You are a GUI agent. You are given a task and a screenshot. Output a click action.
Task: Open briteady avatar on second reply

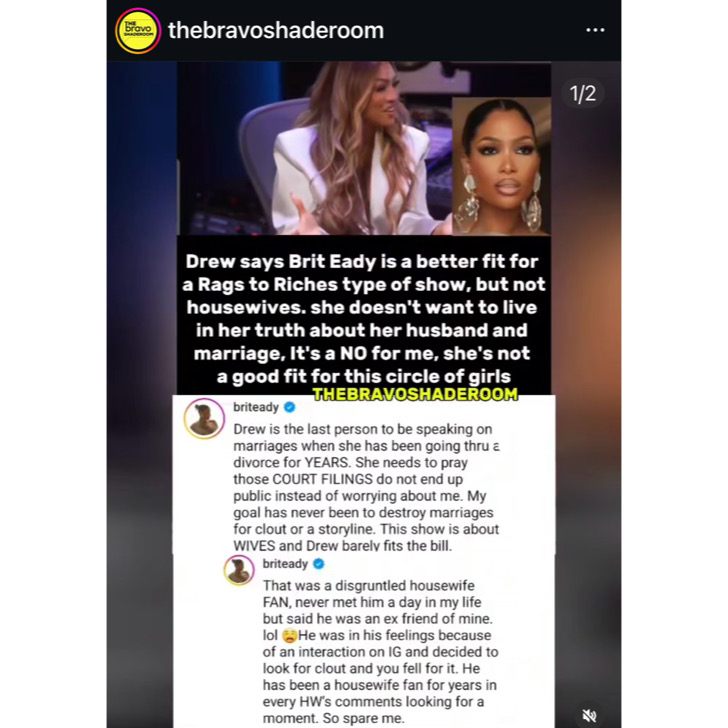[239, 570]
